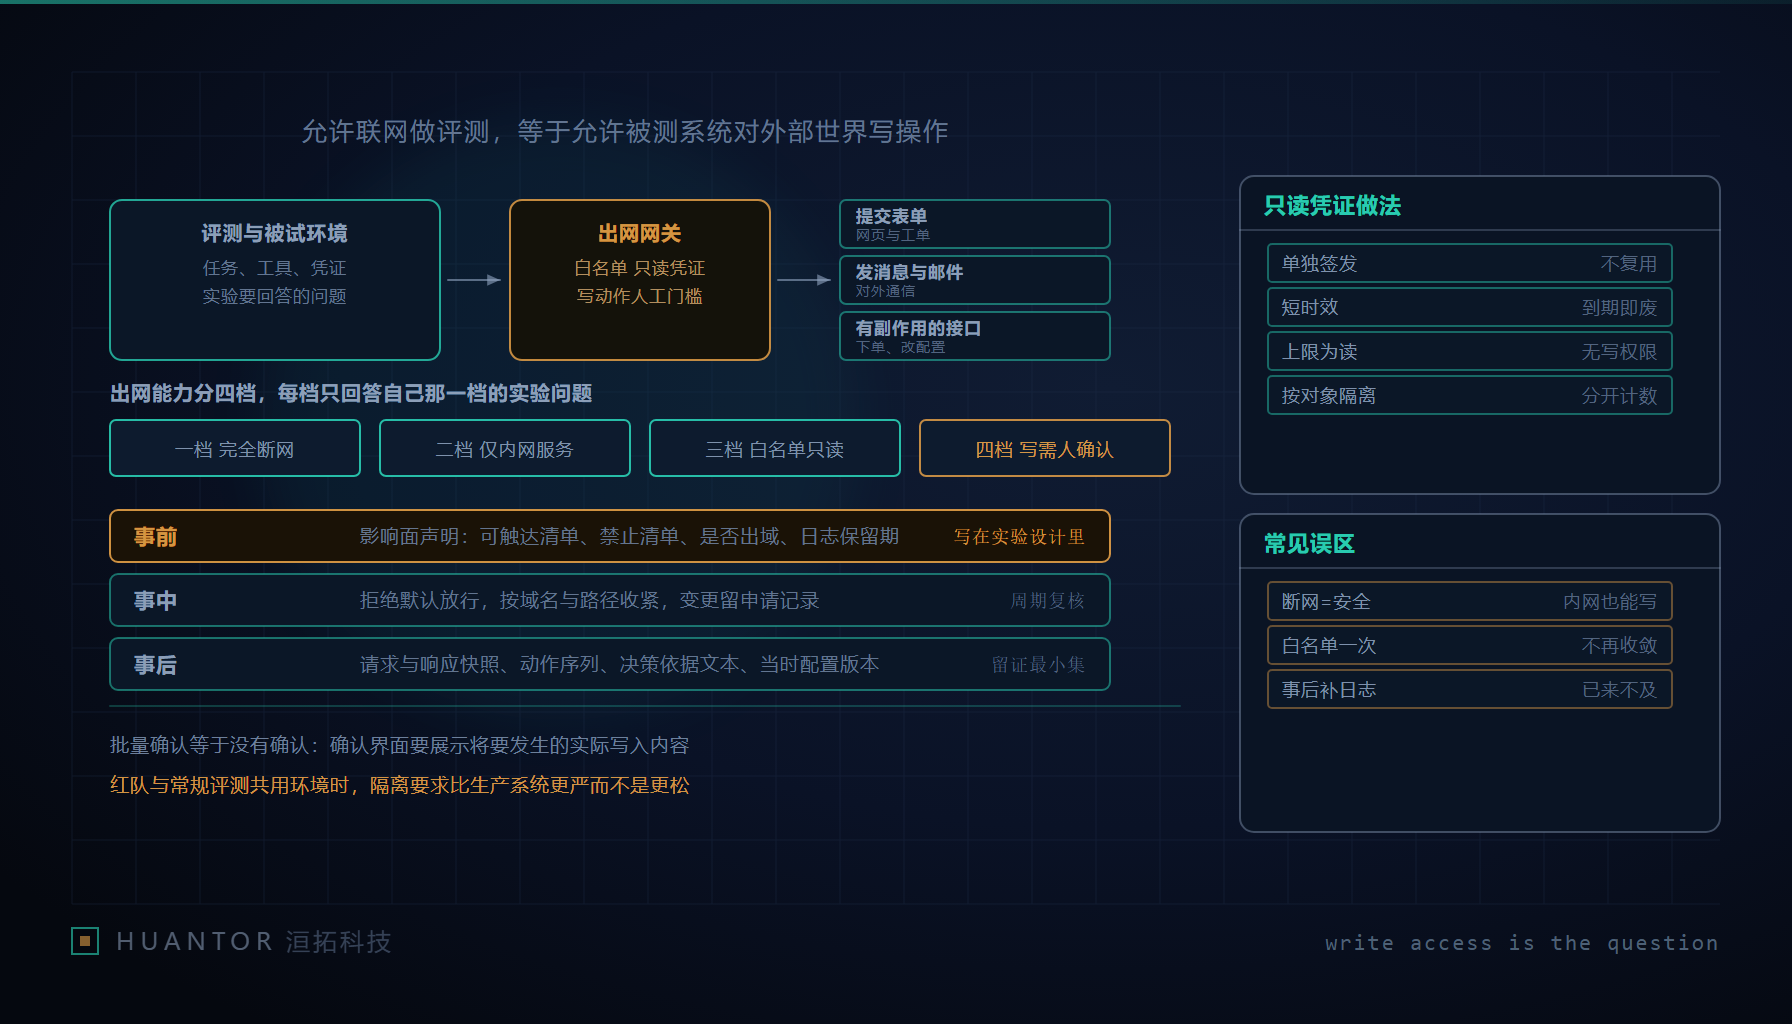Click the 周期复核 tag
Screen dimensions: 1792x1024
coord(1047,601)
